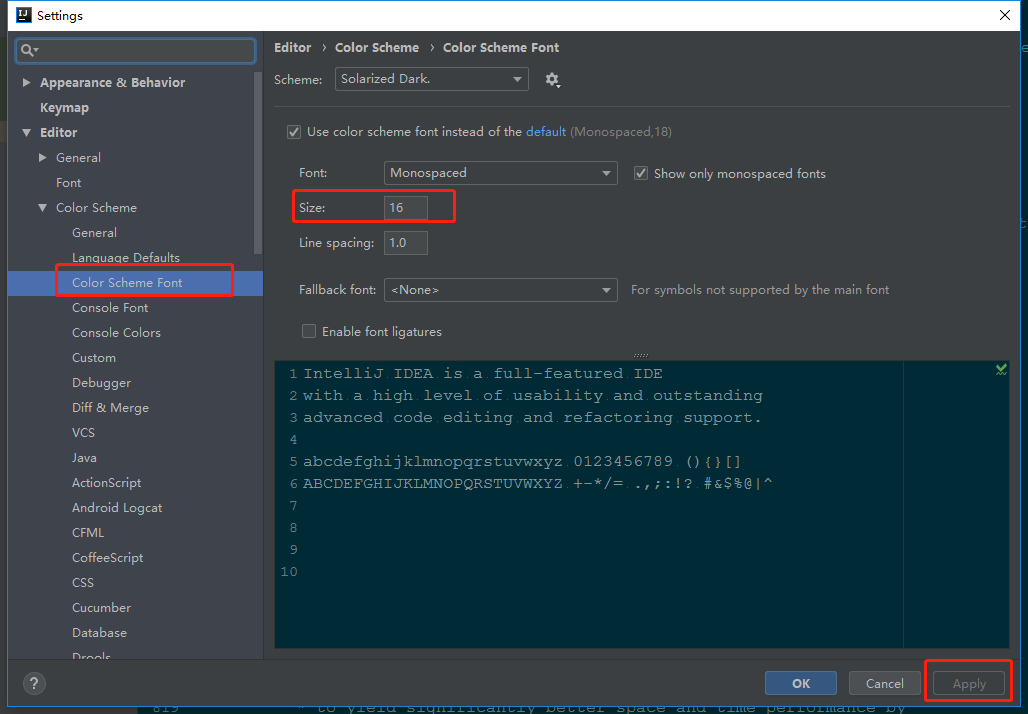Screen dimensions: 1028x714
Task: Select ActionScript color scheme item
Action: pos(106,483)
